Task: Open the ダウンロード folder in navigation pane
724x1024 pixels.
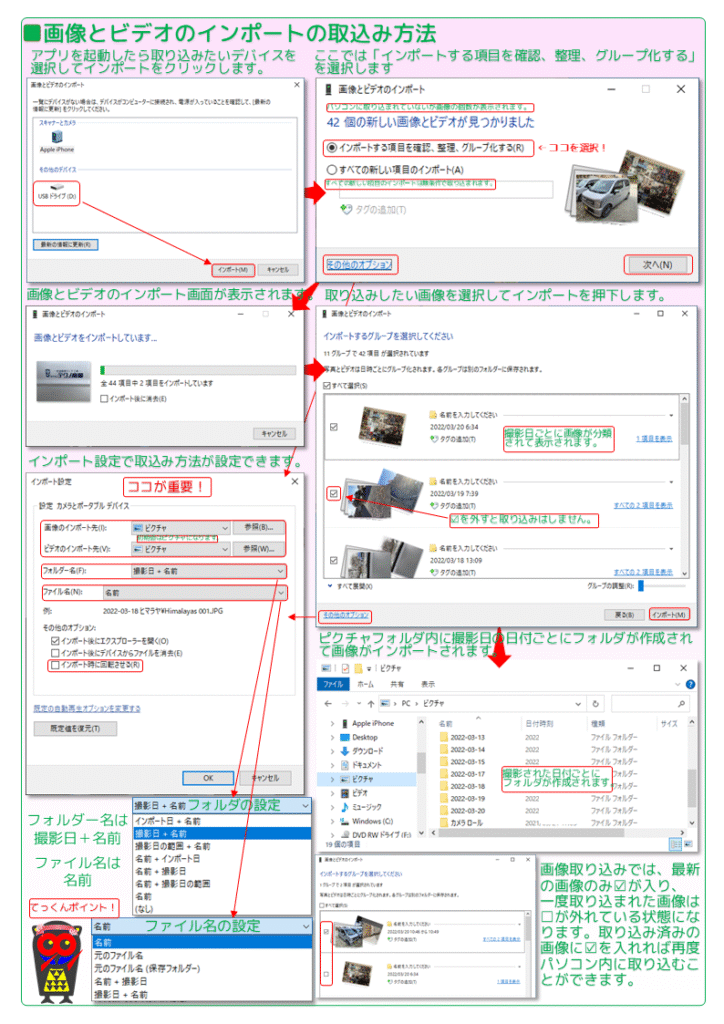Action: point(367,750)
